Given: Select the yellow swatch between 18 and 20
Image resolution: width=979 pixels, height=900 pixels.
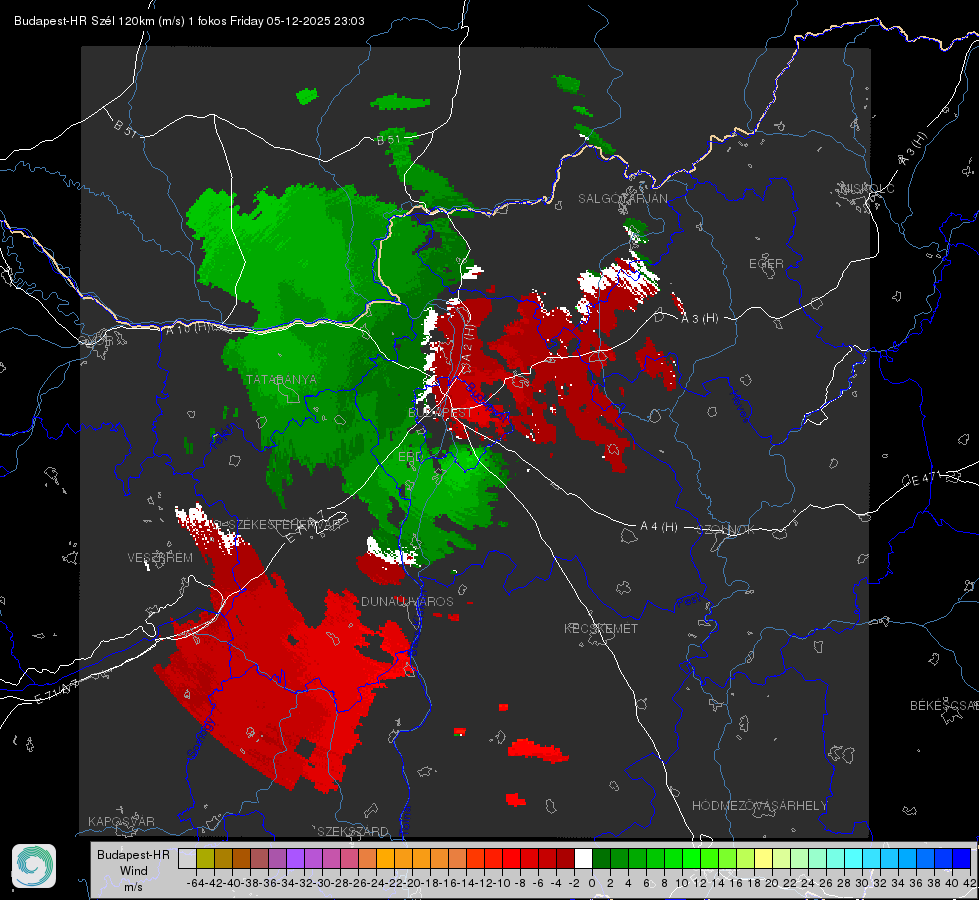Looking at the screenshot, I should point(763,858).
